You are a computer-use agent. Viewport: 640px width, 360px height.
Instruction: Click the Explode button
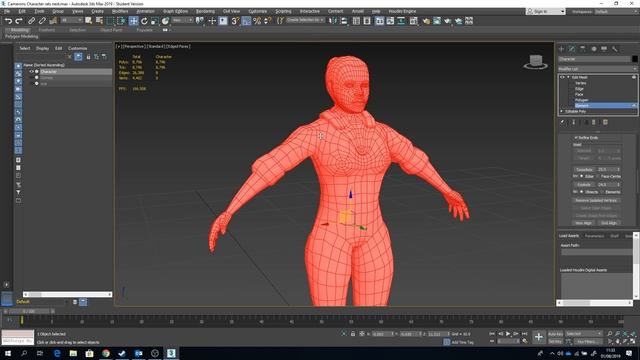click(x=584, y=184)
